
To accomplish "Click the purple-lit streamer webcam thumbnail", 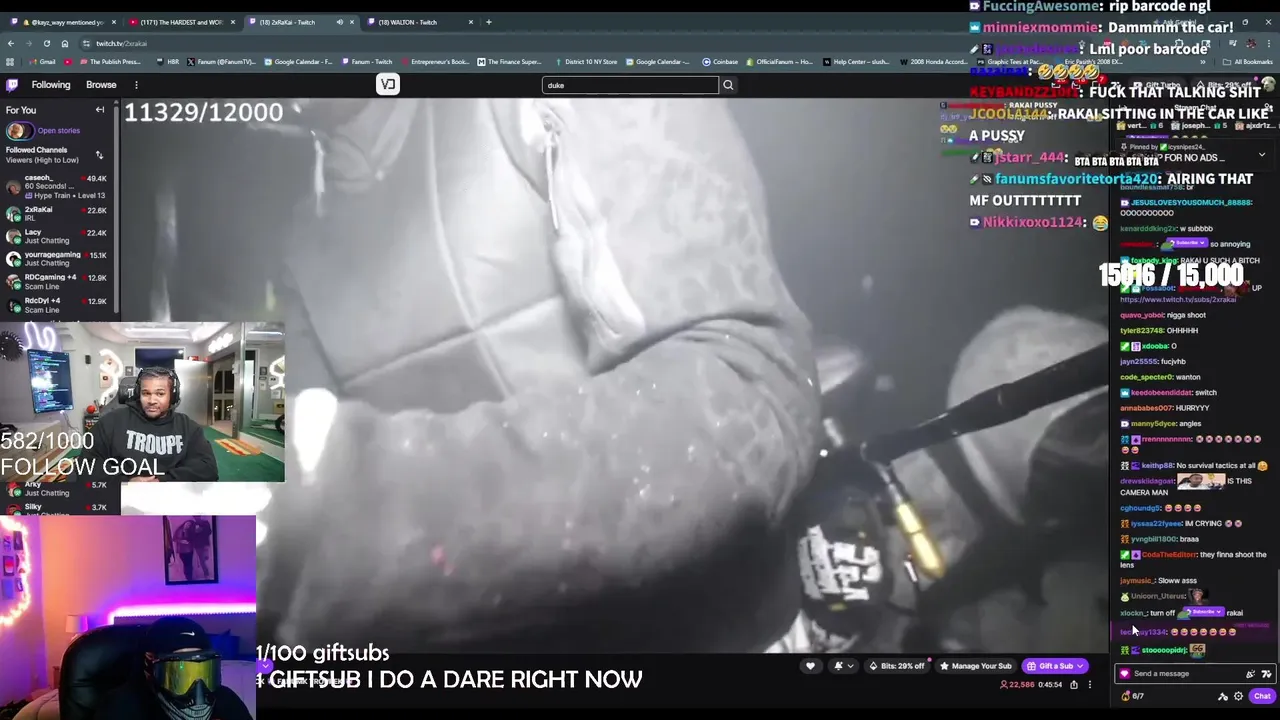I will [128, 617].
